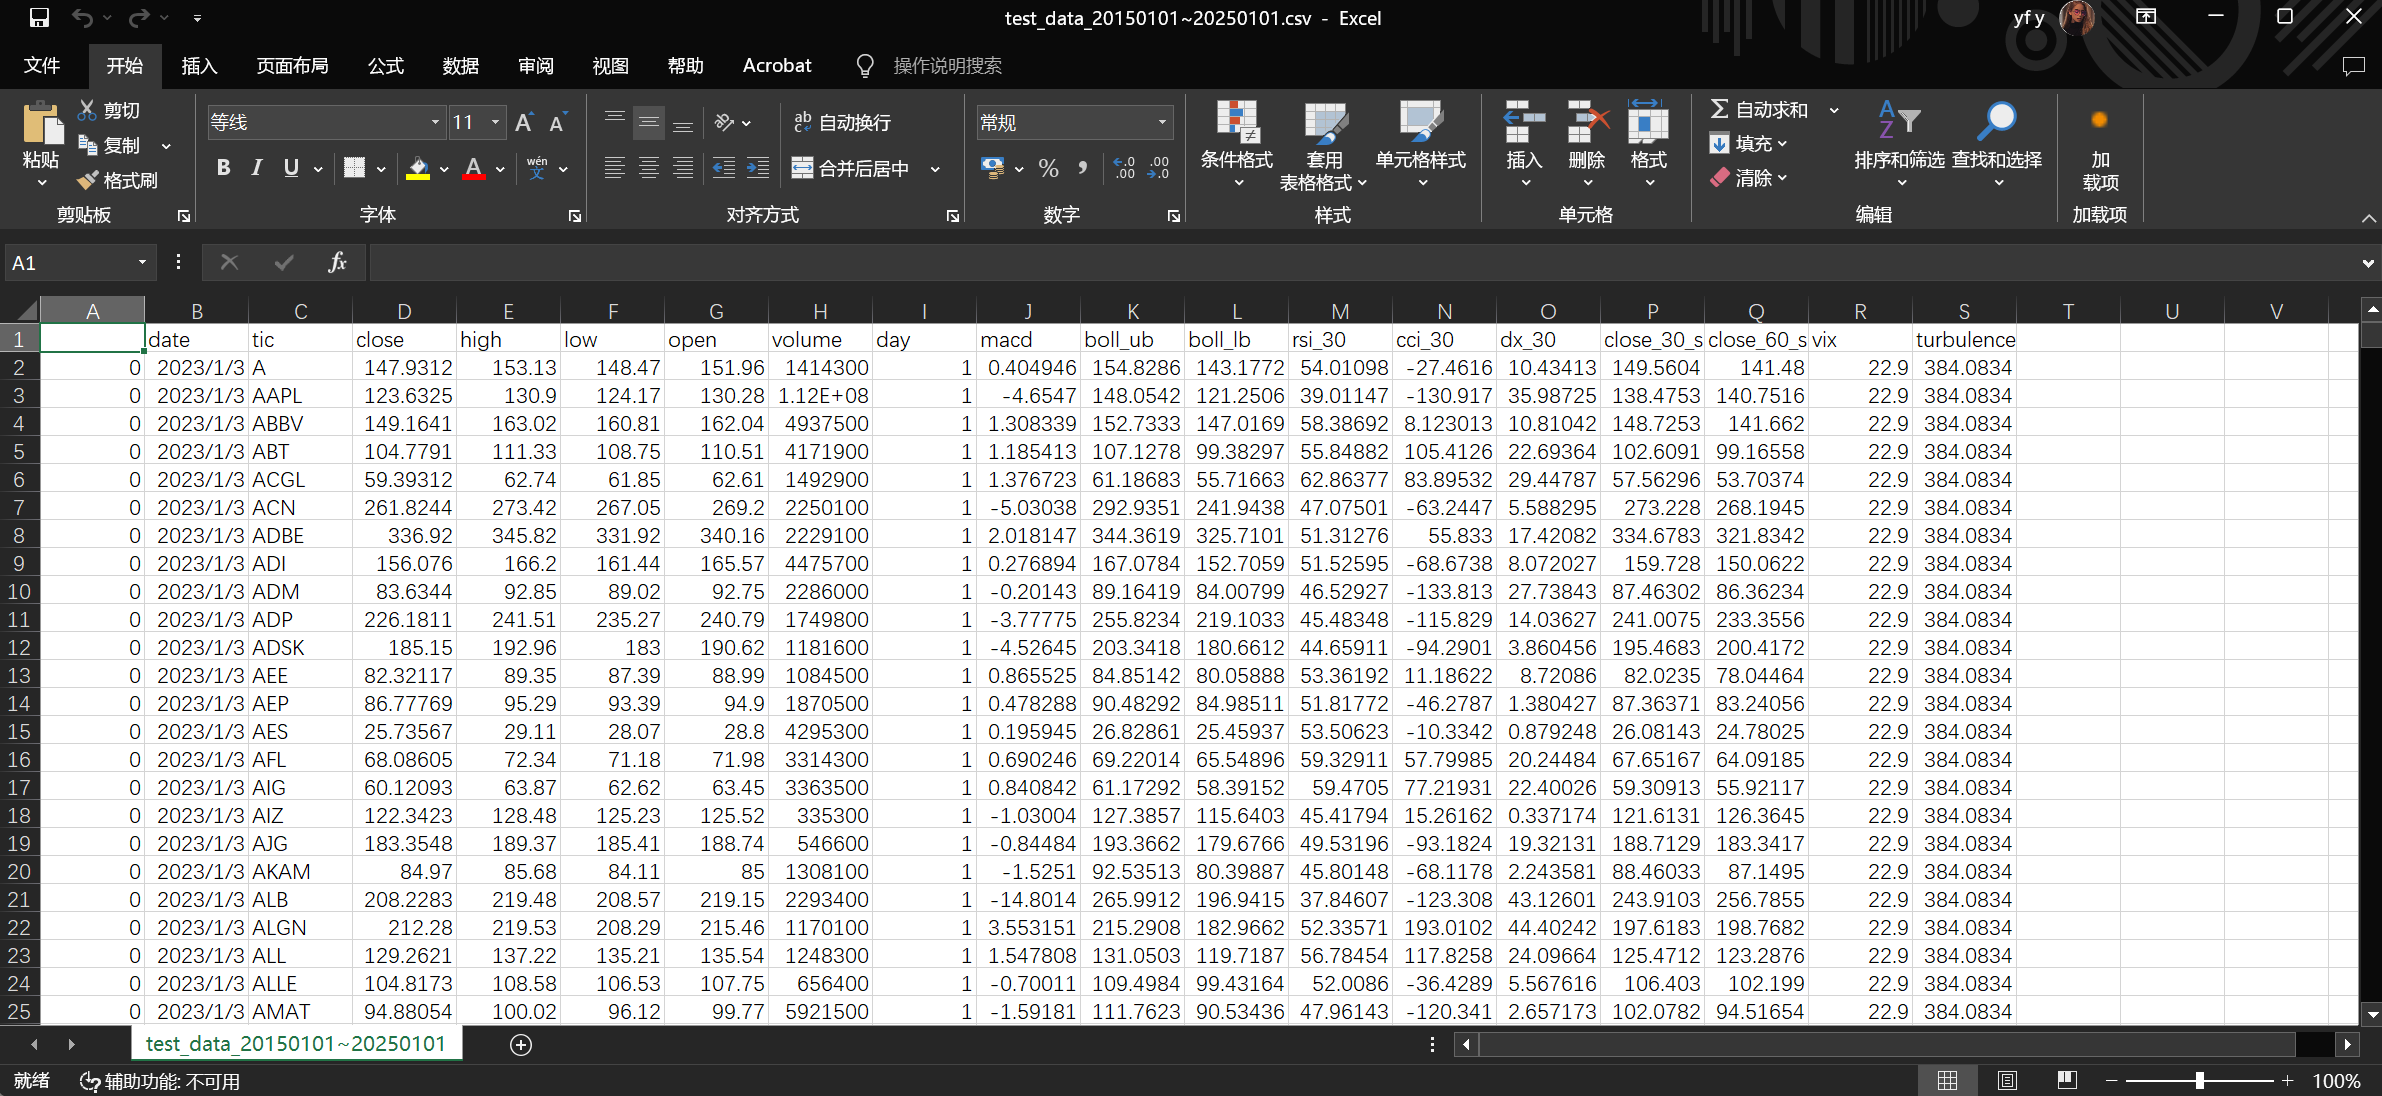This screenshot has width=2382, height=1096.
Task: Toggle wrap text (自动换行)
Action: click(x=842, y=123)
